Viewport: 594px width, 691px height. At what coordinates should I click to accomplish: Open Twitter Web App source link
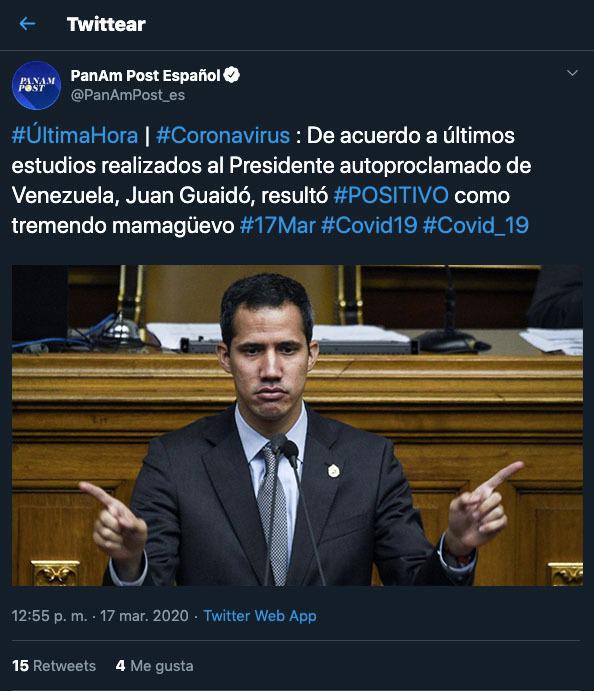click(260, 616)
